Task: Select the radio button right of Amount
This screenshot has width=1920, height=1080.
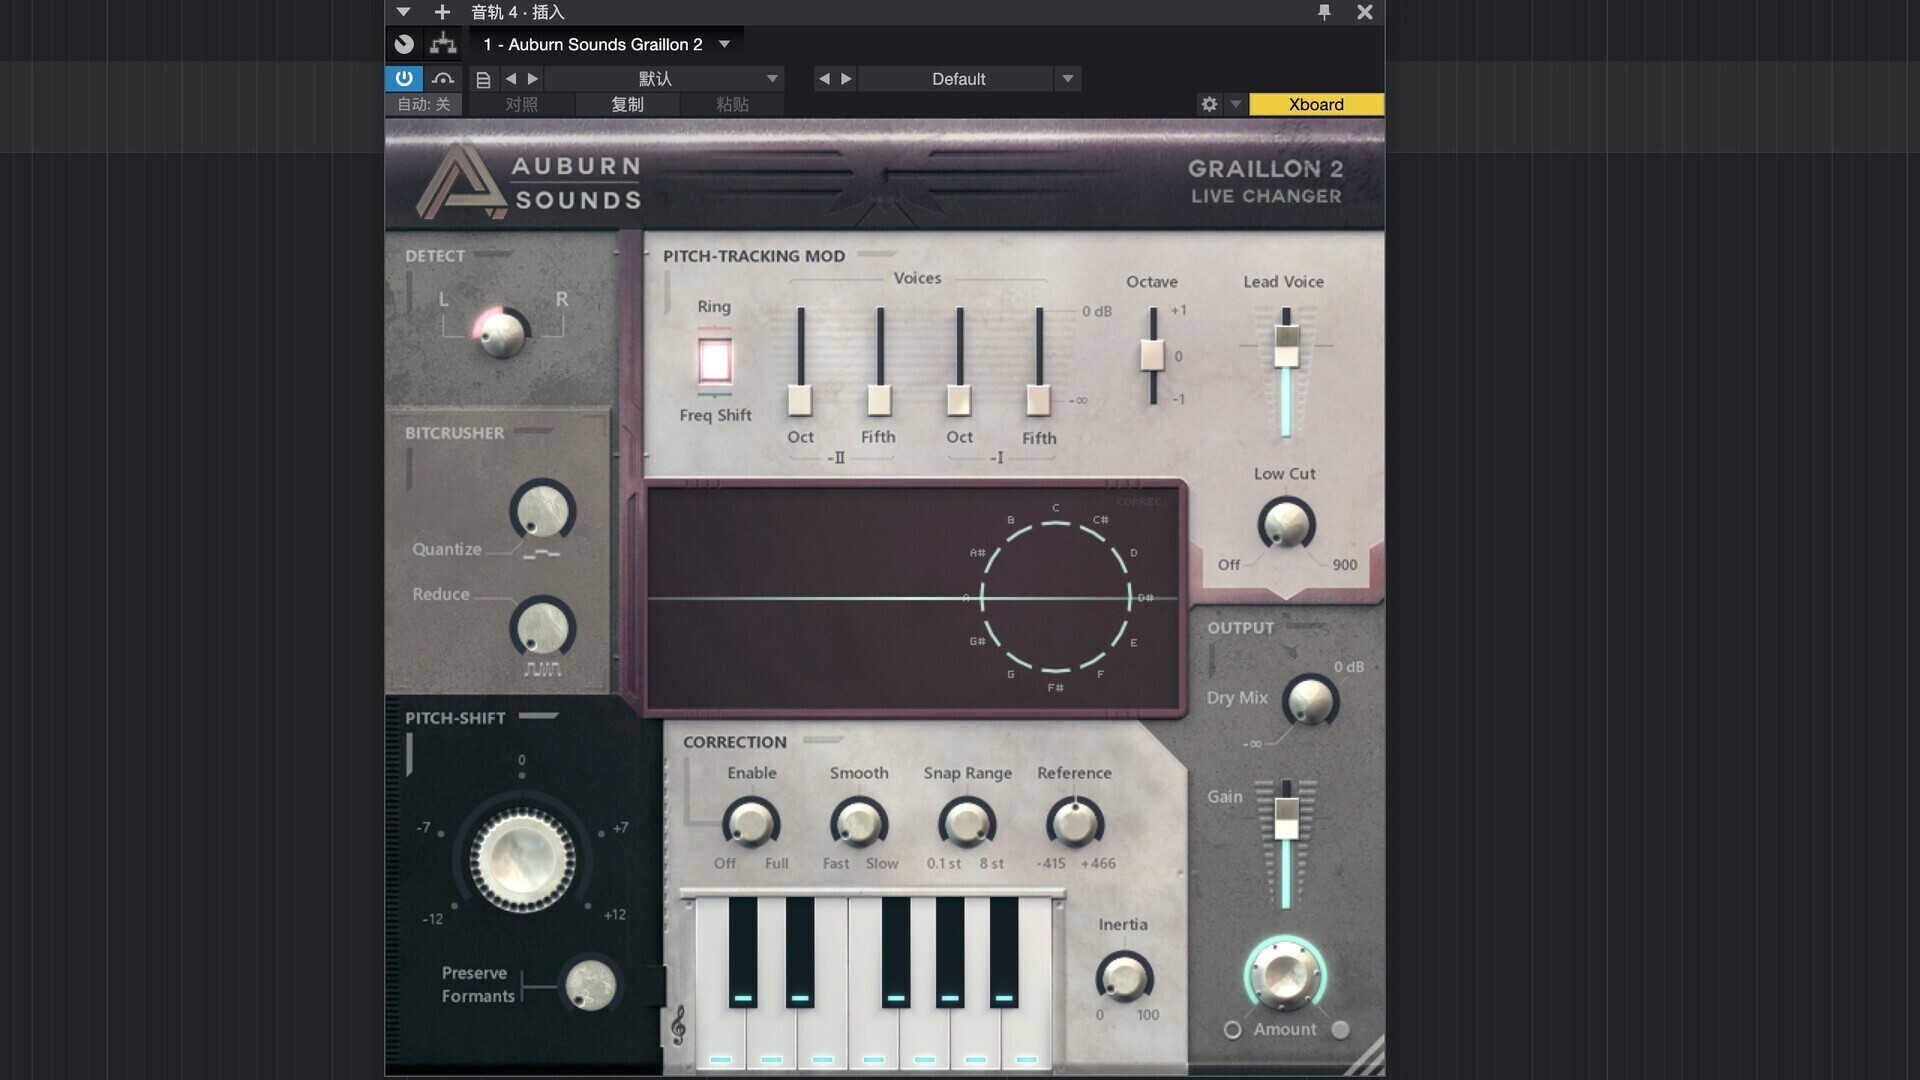Action: pos(1340,1029)
